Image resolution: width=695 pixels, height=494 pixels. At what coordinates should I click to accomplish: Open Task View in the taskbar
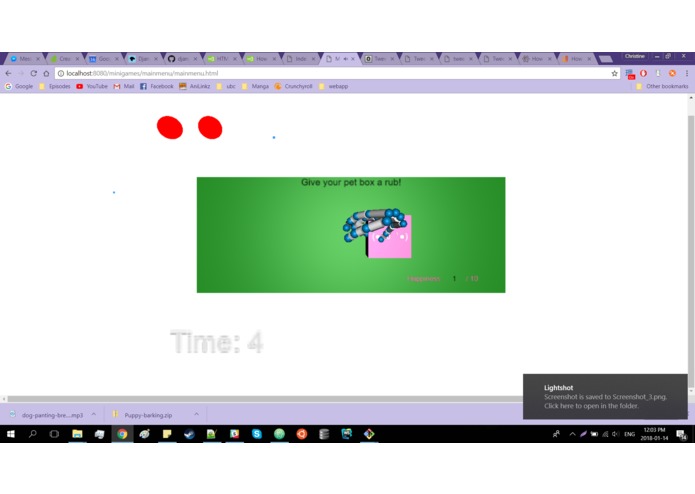click(54, 434)
